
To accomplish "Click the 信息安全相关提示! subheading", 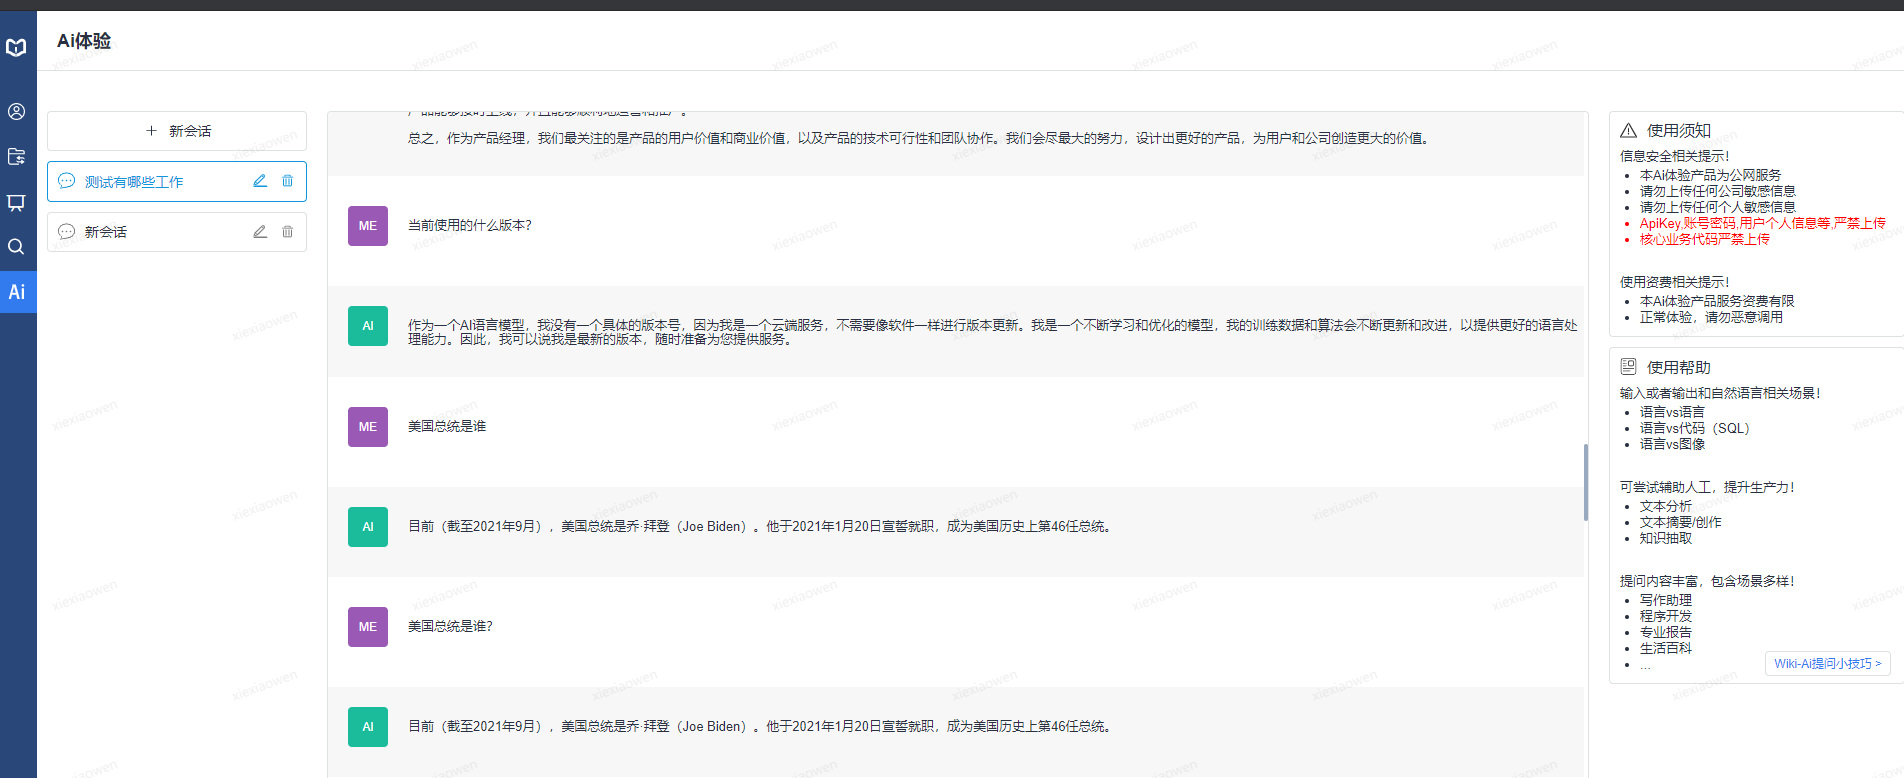I will (1674, 156).
